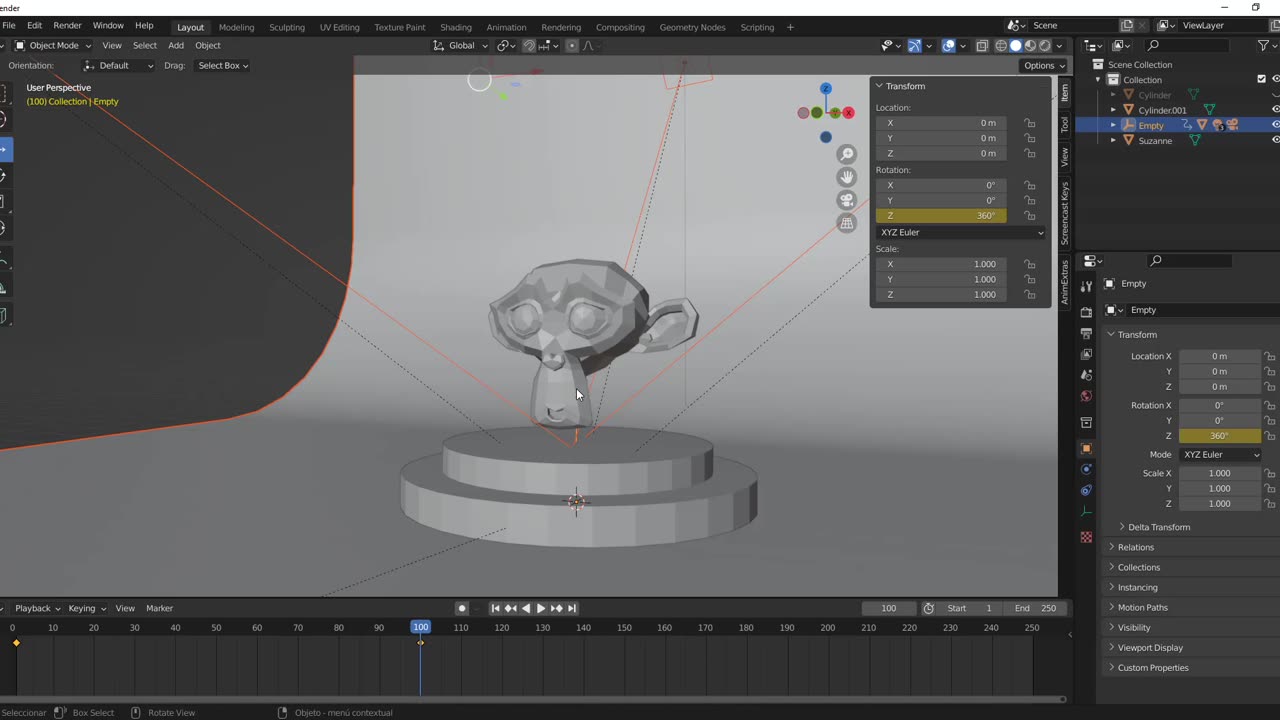The width and height of the screenshot is (1280, 720).
Task: Switch to wireframe shading mode
Action: pos(1001,45)
